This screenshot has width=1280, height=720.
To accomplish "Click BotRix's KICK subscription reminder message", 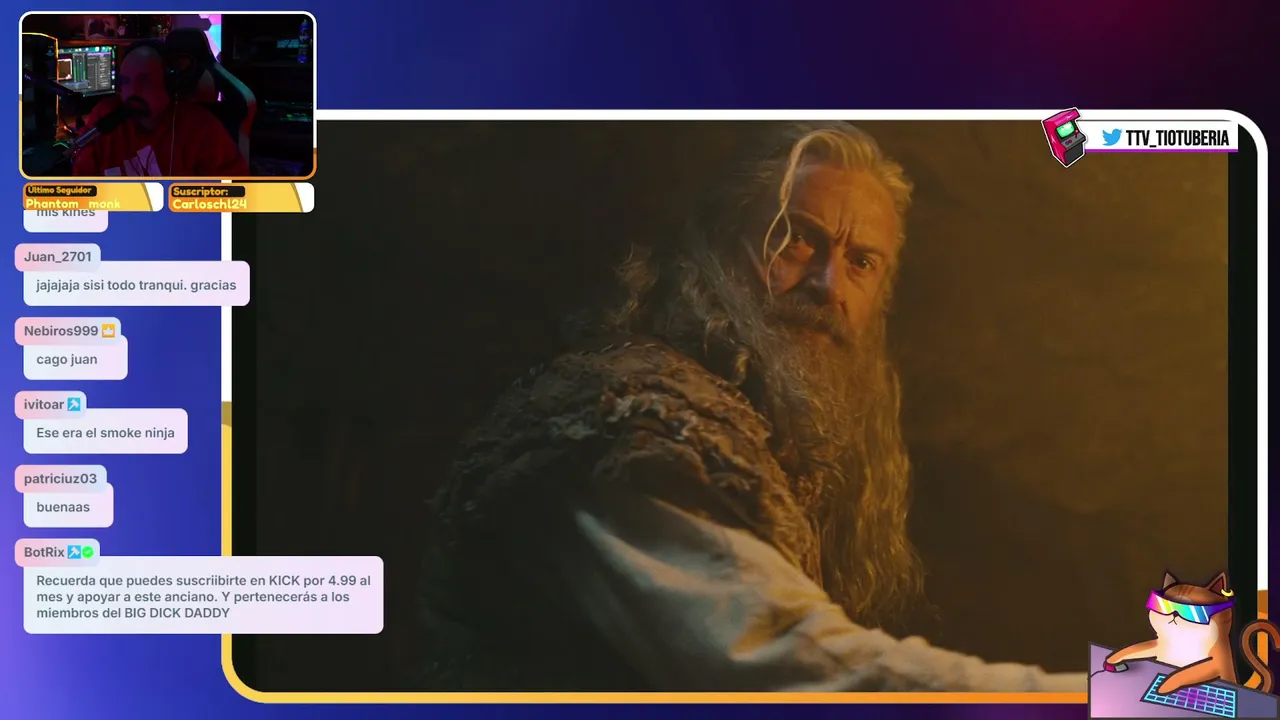I will [203, 596].
